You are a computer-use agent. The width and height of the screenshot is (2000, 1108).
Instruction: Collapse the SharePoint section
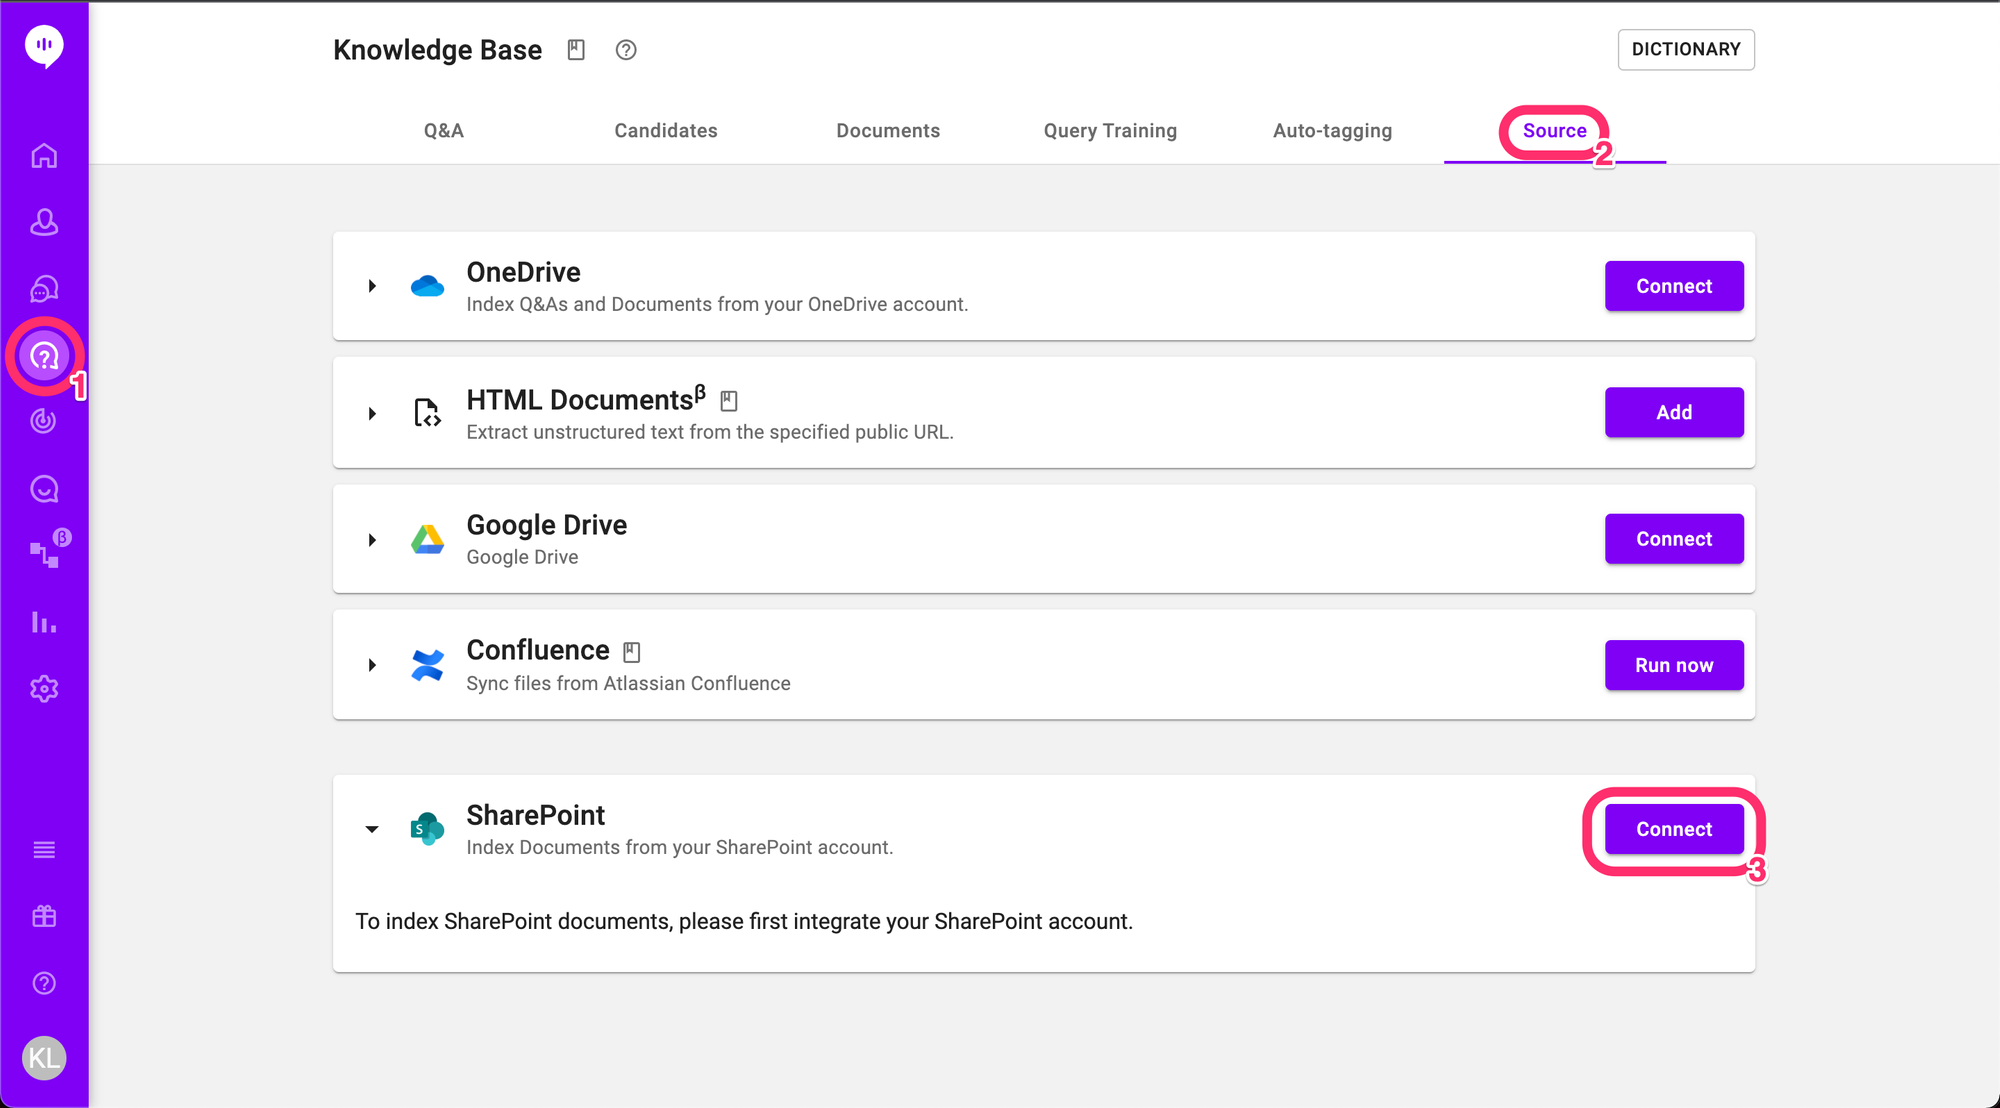tap(372, 829)
